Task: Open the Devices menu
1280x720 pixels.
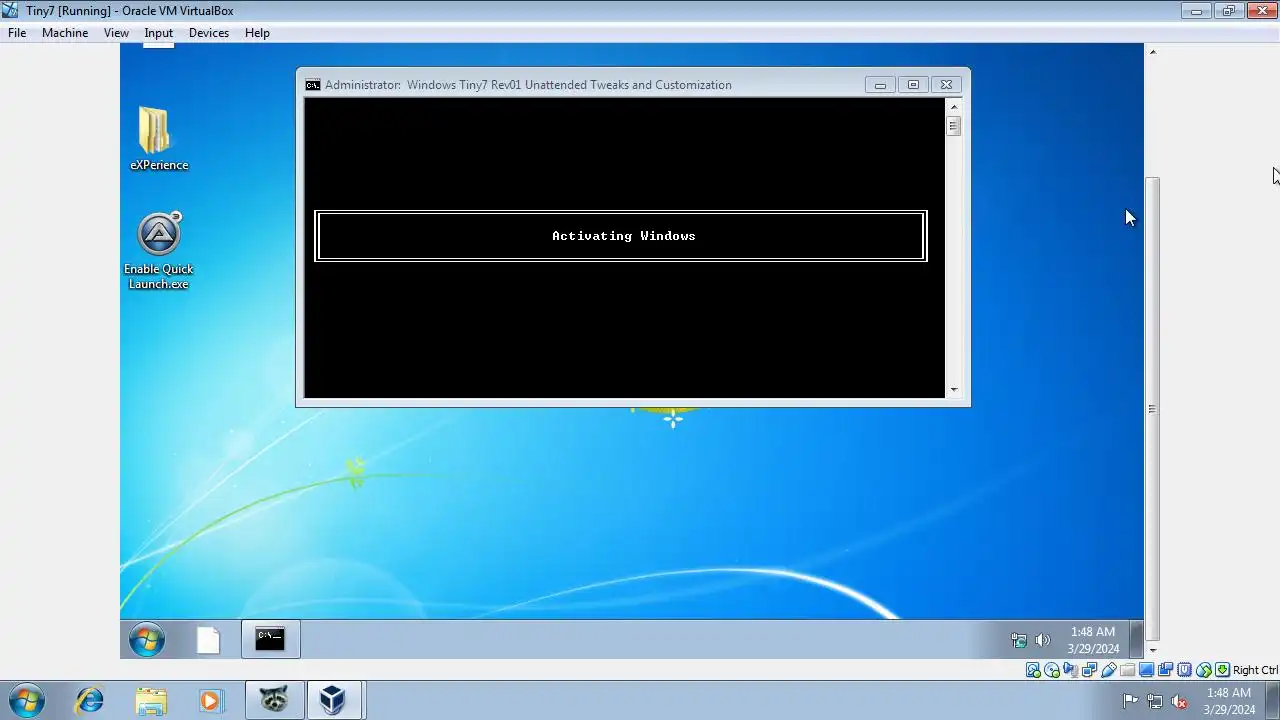Action: pos(208,33)
